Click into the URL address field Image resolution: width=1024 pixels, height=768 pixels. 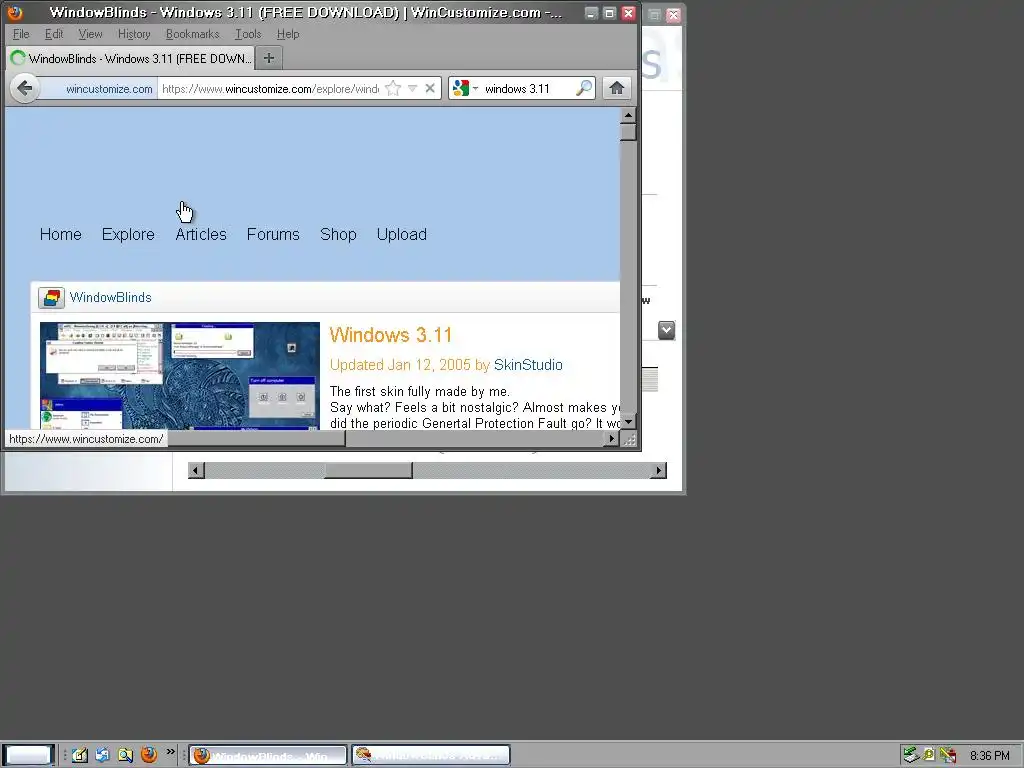pyautogui.click(x=270, y=89)
